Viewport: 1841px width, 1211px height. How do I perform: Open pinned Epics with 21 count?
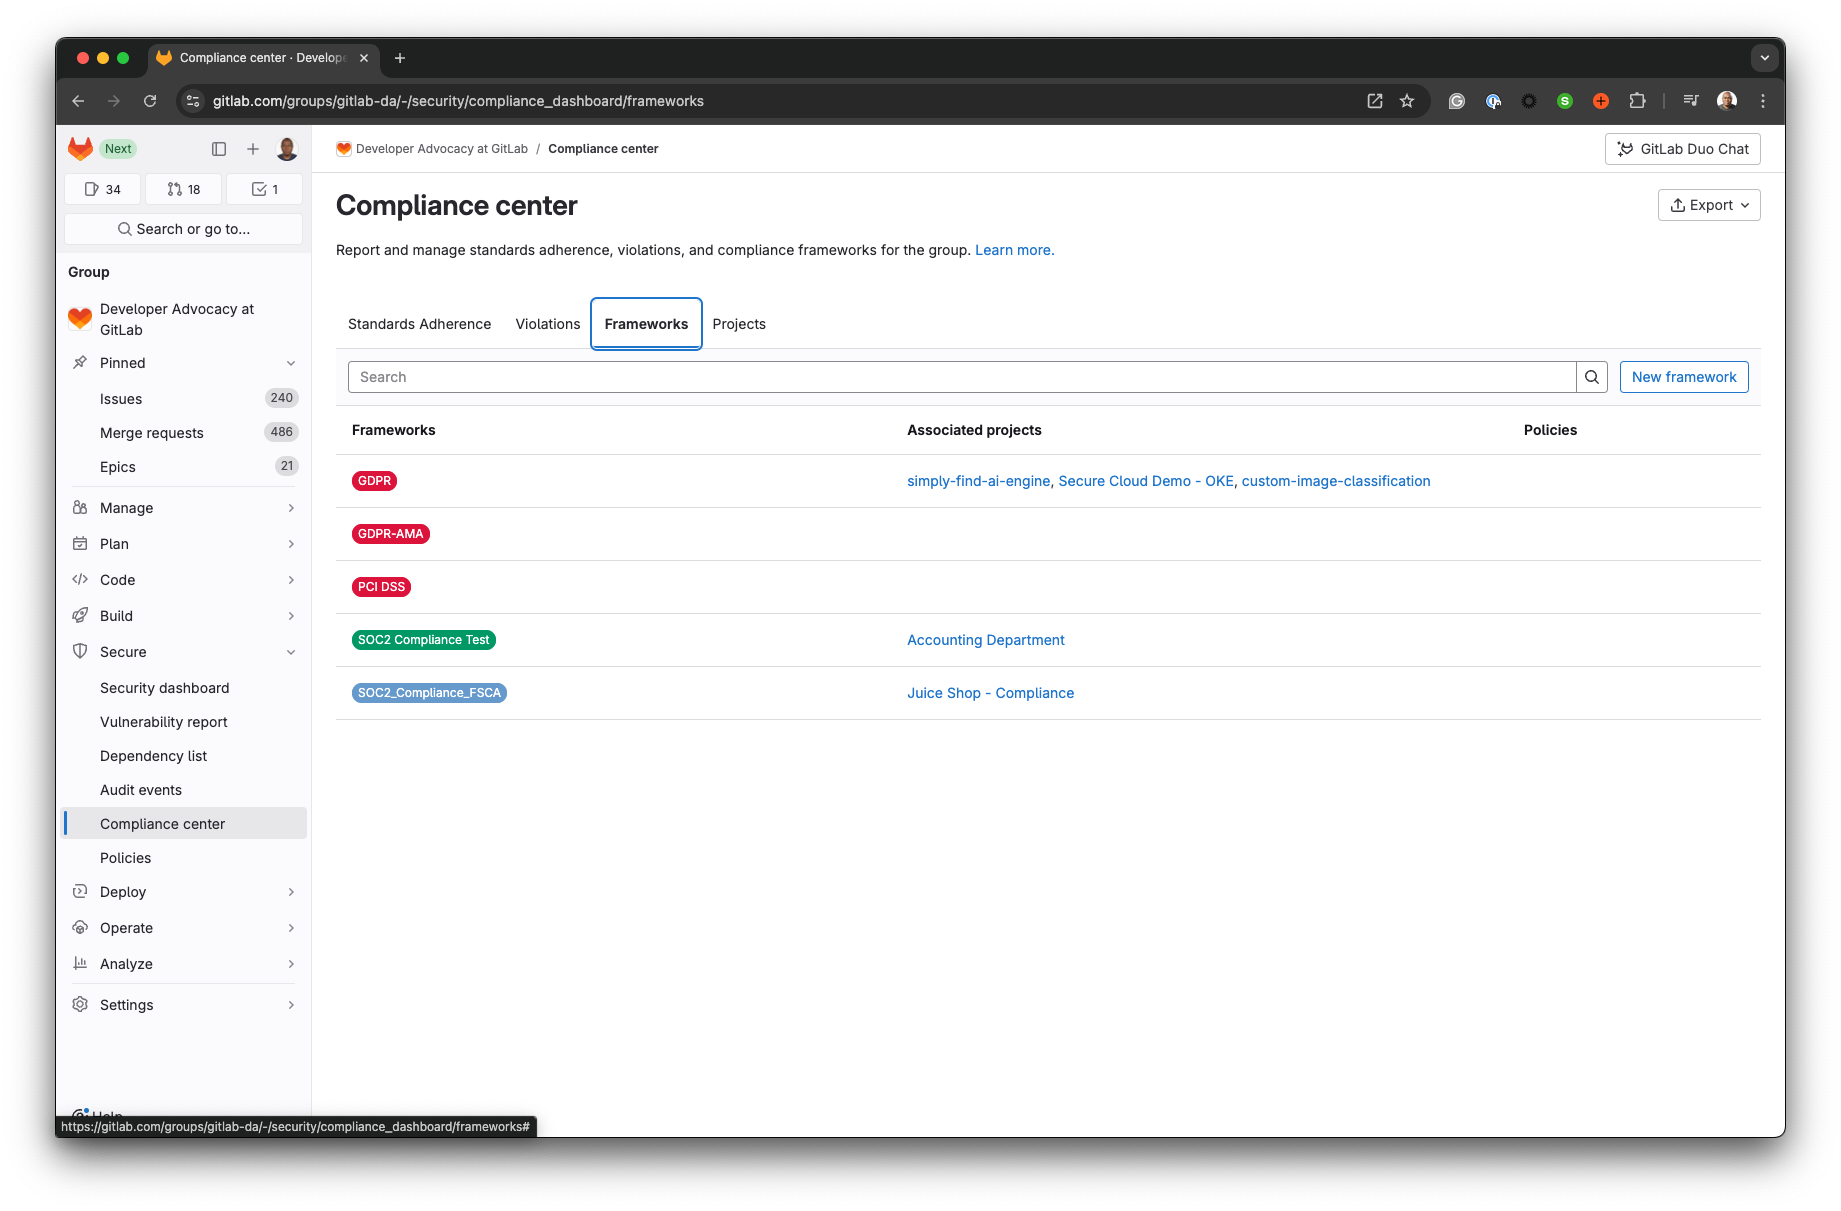[x=184, y=467]
